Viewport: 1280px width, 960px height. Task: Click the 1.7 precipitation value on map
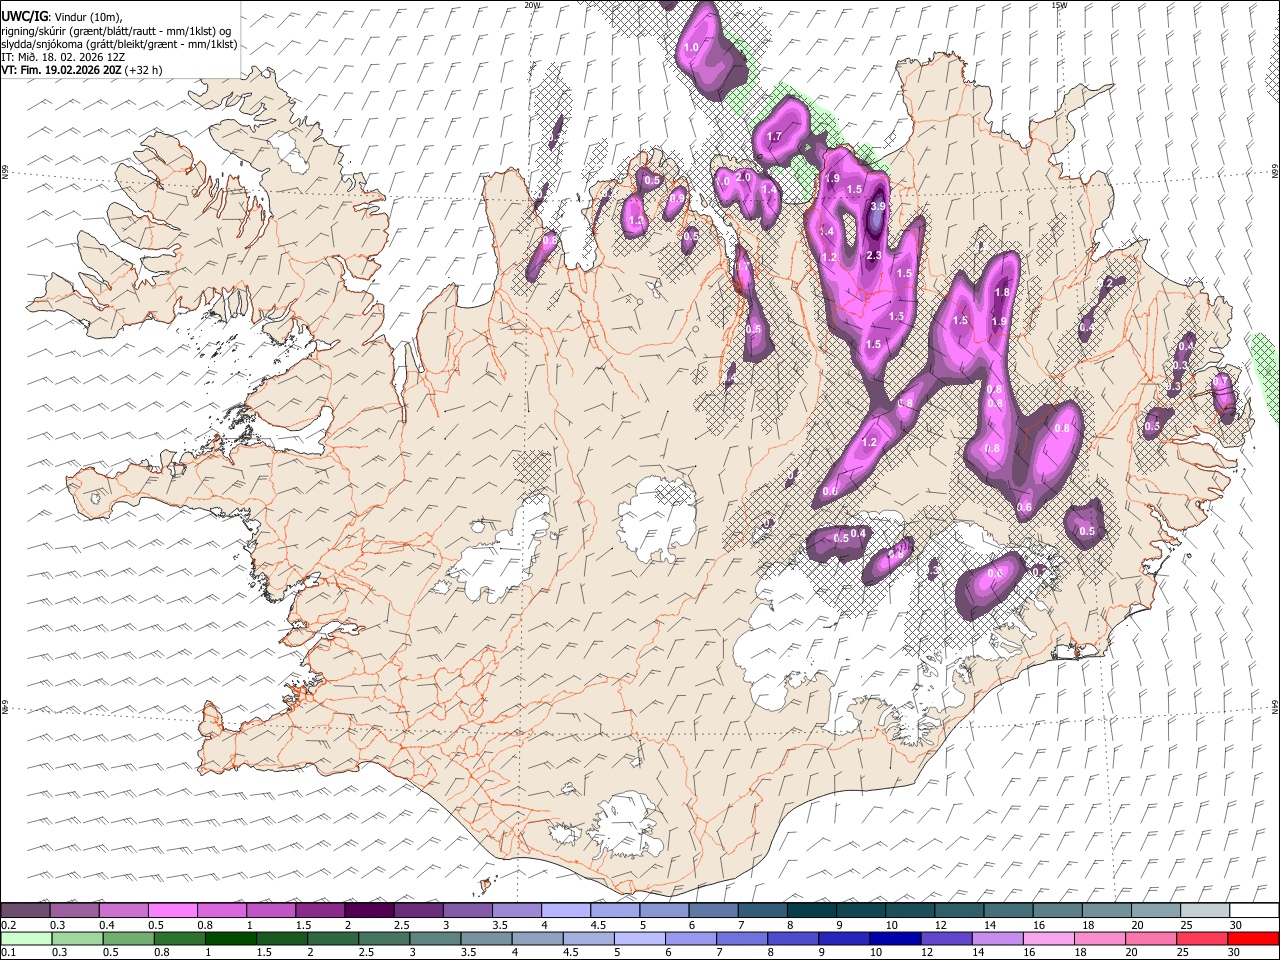point(774,137)
